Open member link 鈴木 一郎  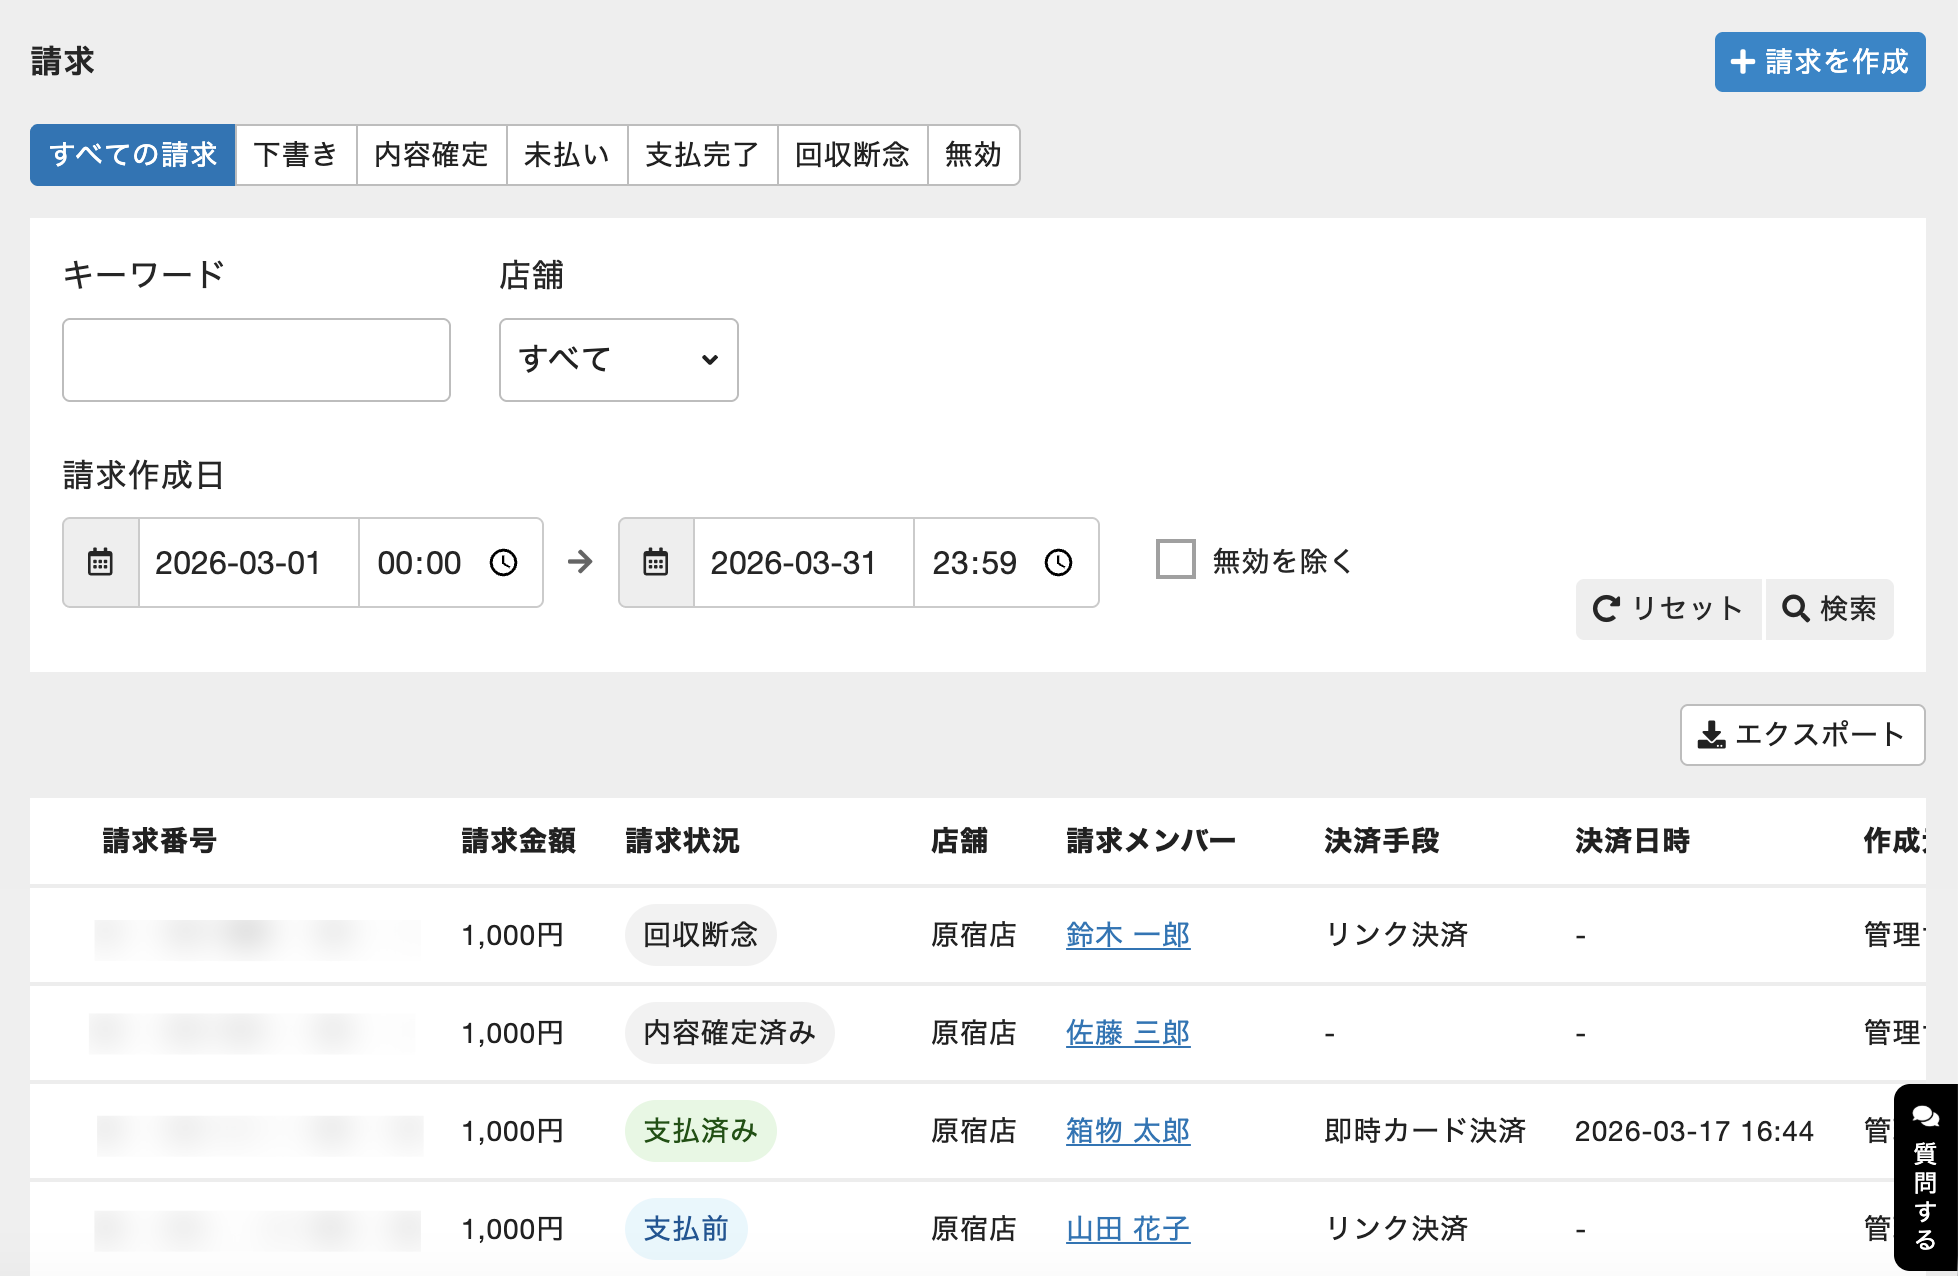[x=1127, y=935]
